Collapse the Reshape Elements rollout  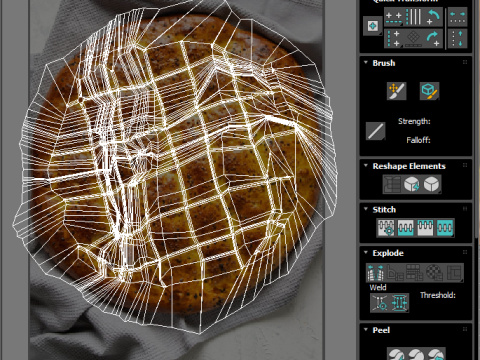pos(366,166)
